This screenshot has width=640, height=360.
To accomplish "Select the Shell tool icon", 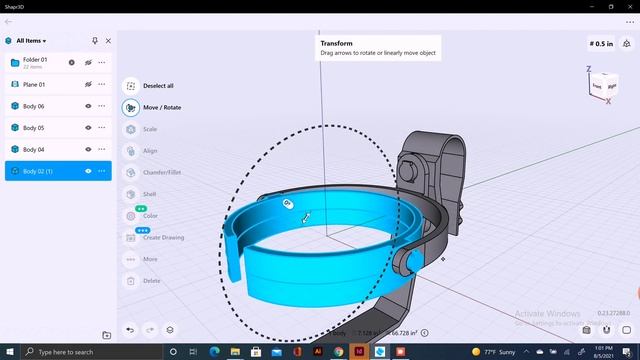I will (x=131, y=194).
